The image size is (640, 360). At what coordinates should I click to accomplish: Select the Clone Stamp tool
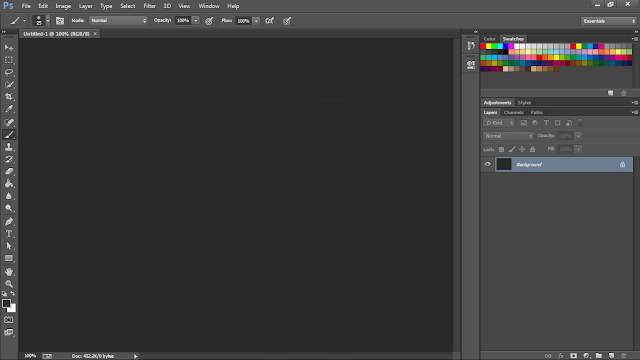[9, 147]
